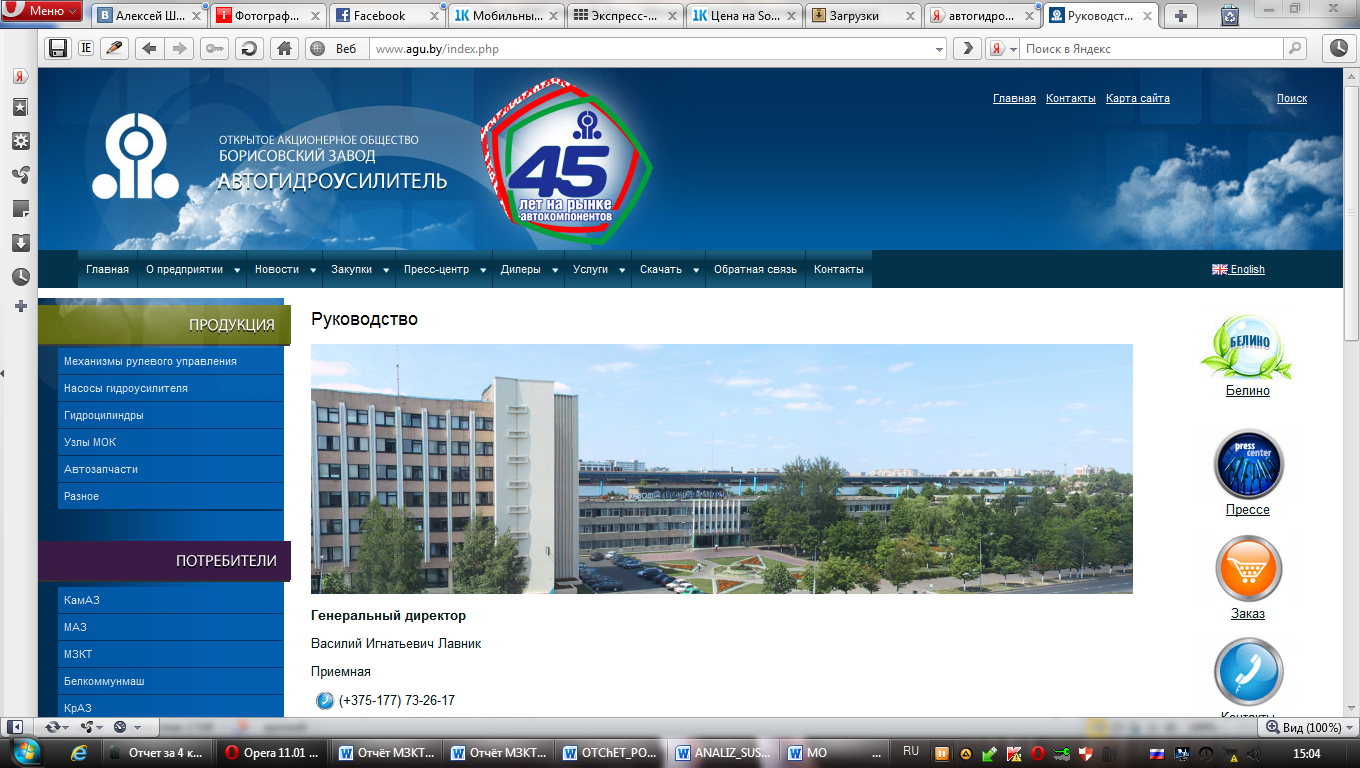Click the Windows Start button

coord(27,752)
